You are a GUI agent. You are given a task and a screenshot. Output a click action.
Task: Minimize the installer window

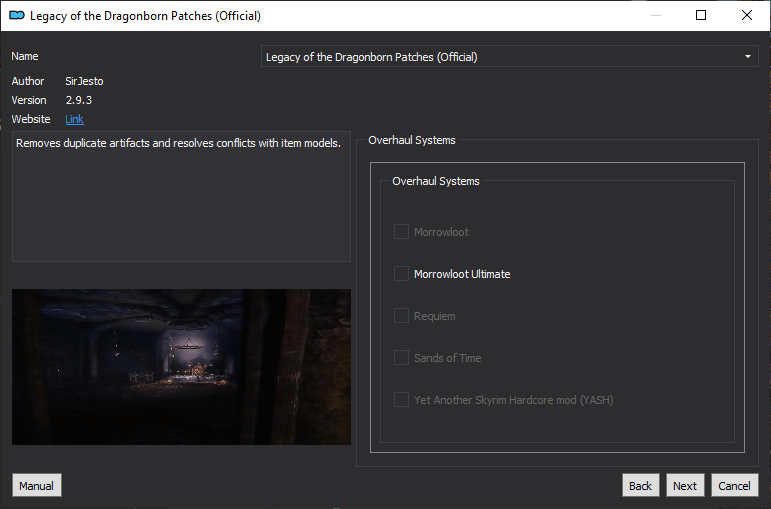[x=655, y=15]
